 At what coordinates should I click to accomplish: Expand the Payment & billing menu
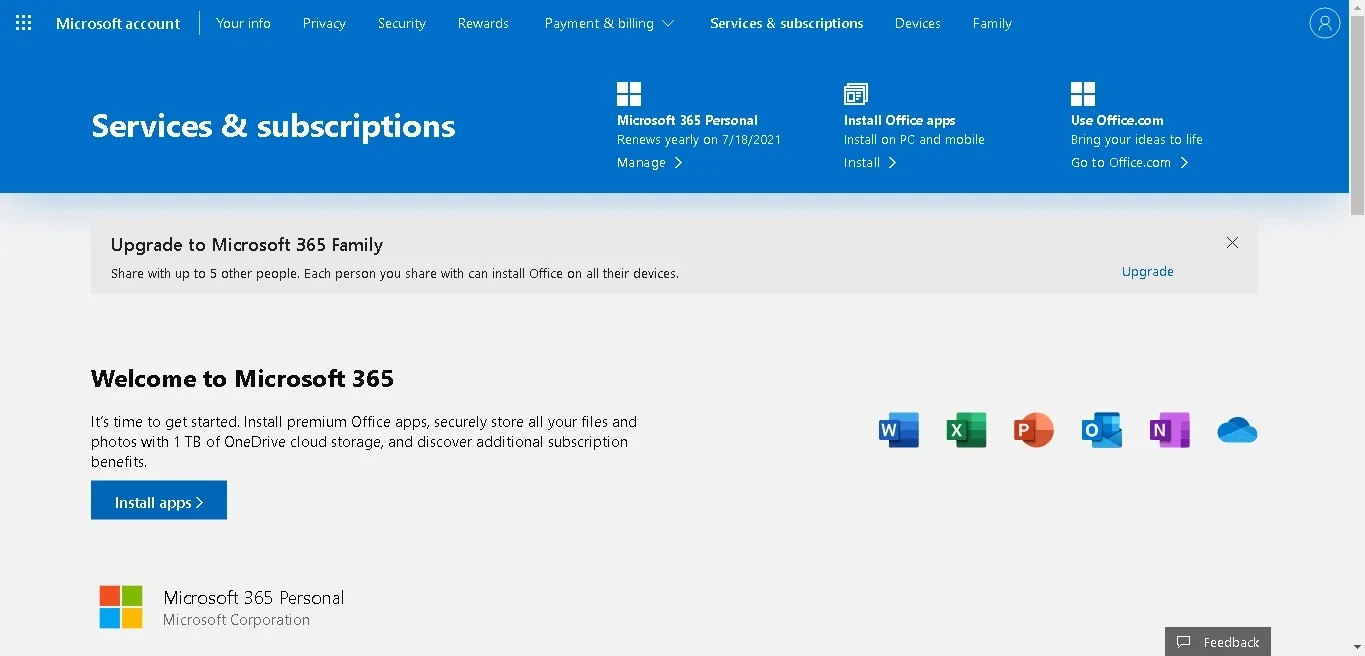[609, 23]
